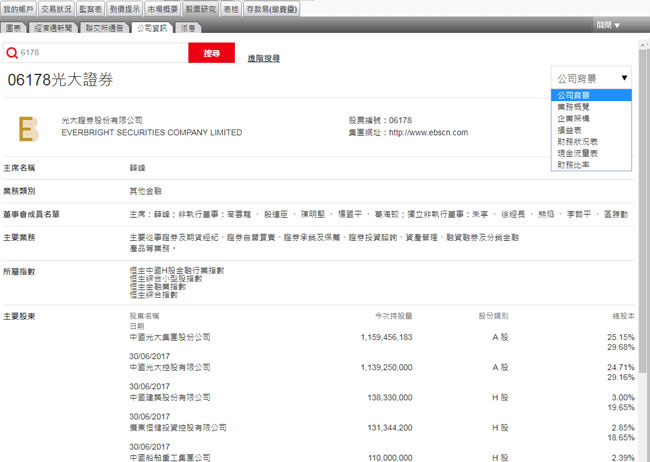Open the 經濟通新聞 sub-tab

53,28
